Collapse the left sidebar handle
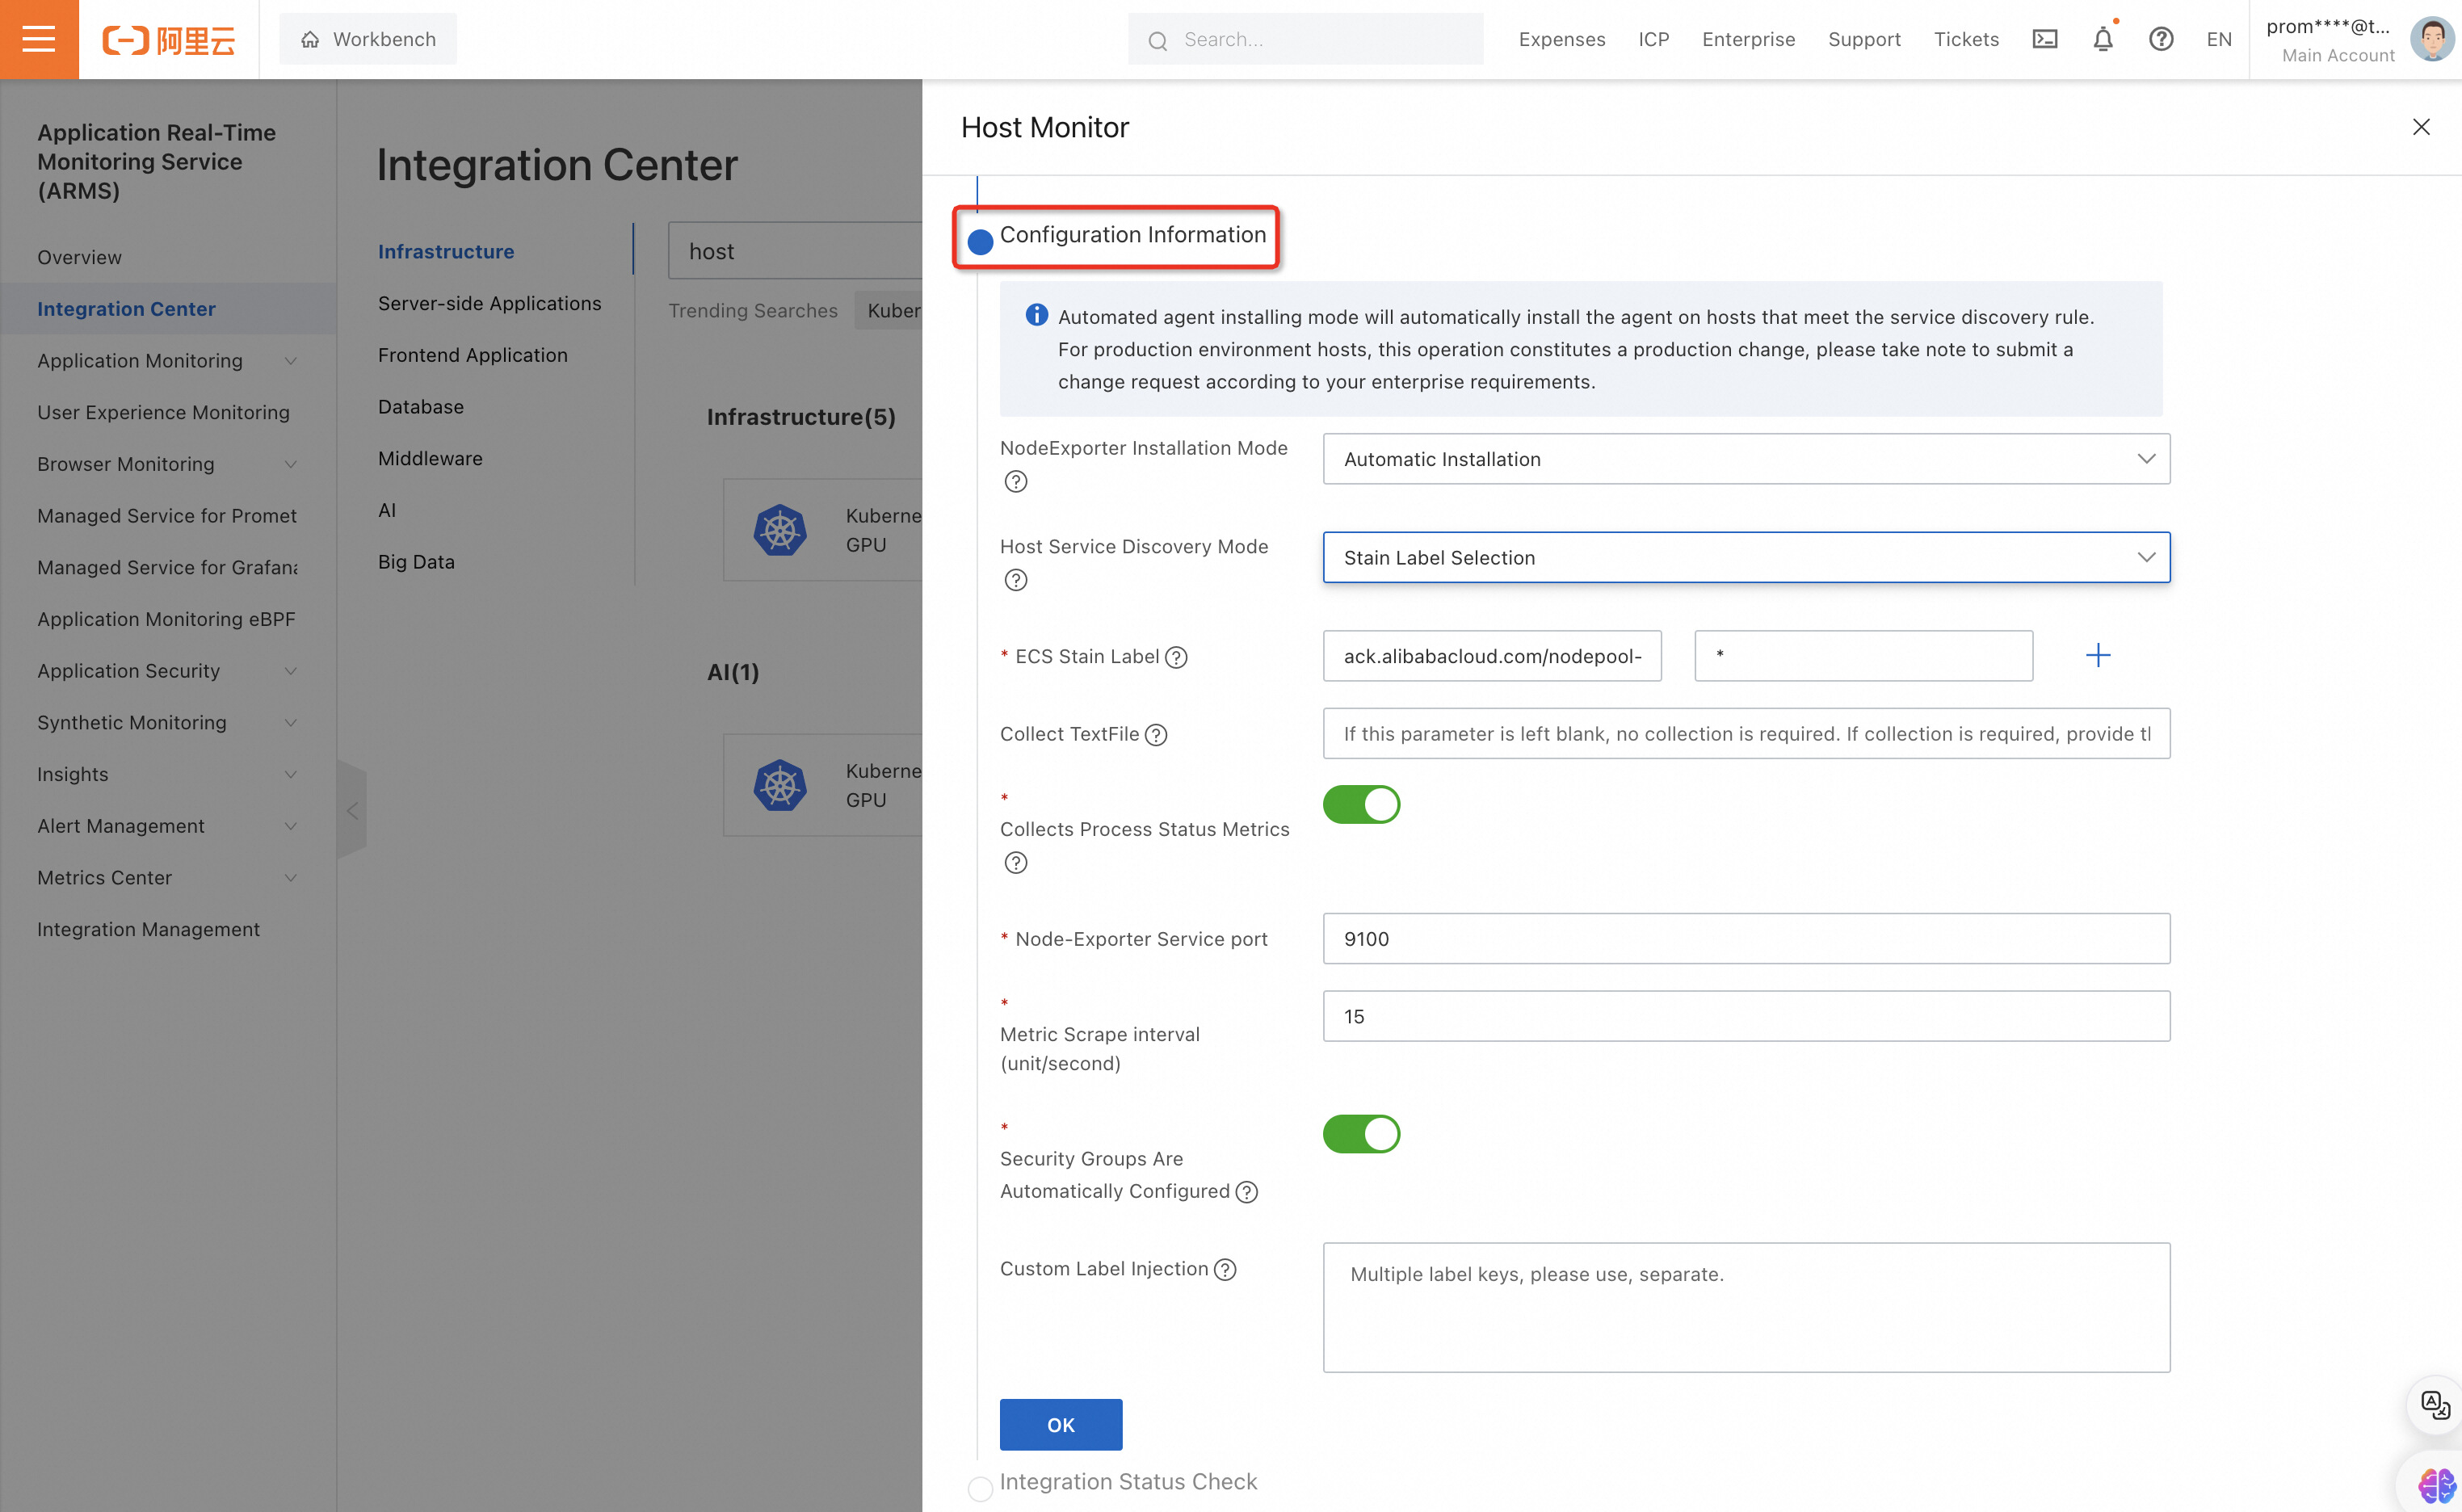Image resolution: width=2462 pixels, height=1512 pixels. pyautogui.click(x=352, y=810)
